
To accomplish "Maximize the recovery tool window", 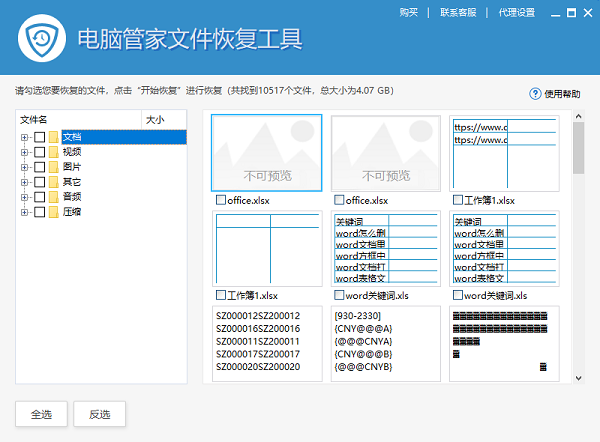I will (571, 13).
